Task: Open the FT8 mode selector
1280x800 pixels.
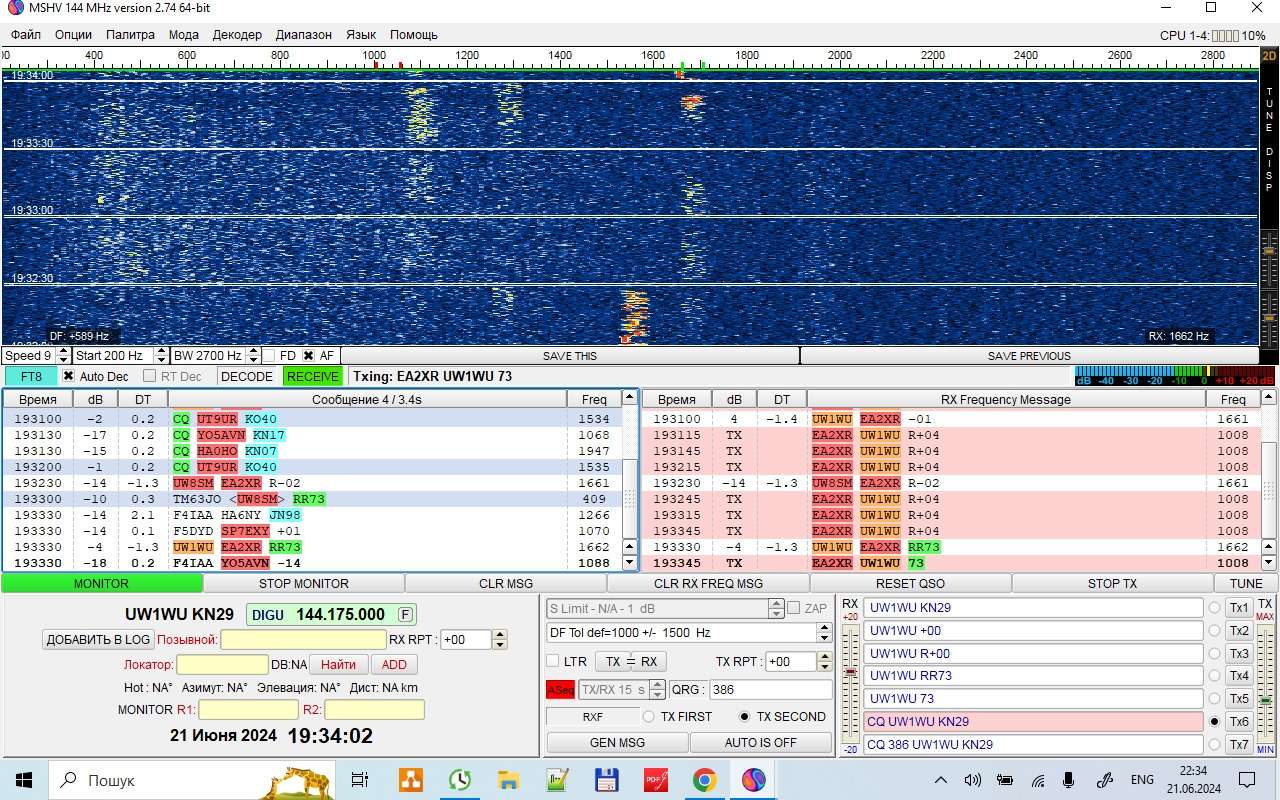Action: (x=31, y=376)
